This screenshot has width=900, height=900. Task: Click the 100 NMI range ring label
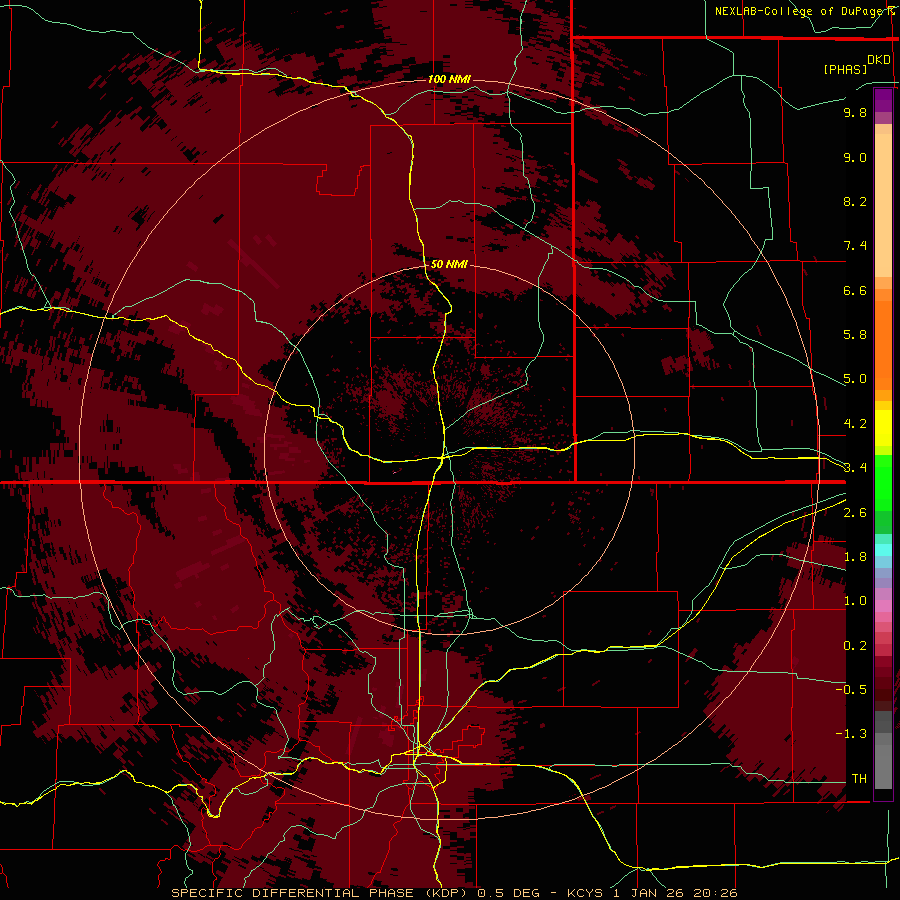(449, 79)
